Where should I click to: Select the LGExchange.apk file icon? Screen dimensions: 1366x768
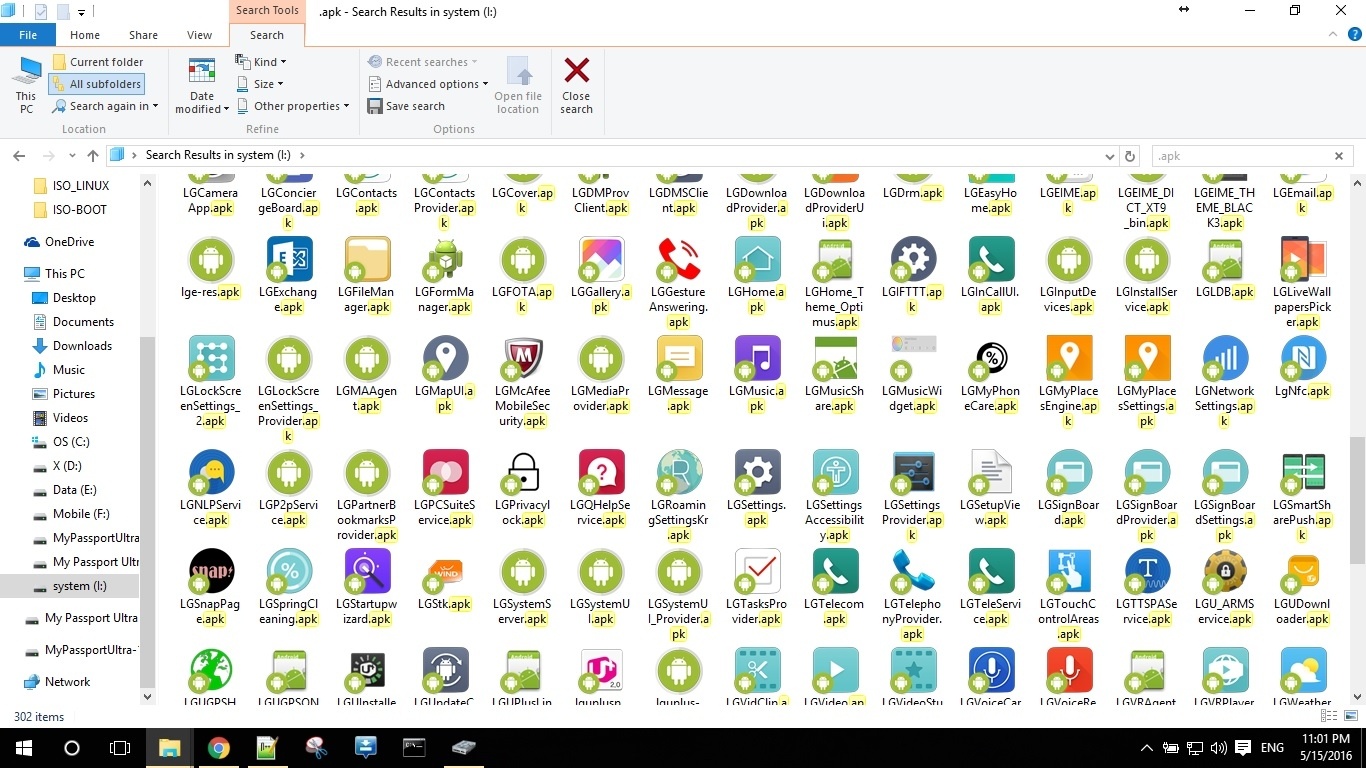pos(288,260)
